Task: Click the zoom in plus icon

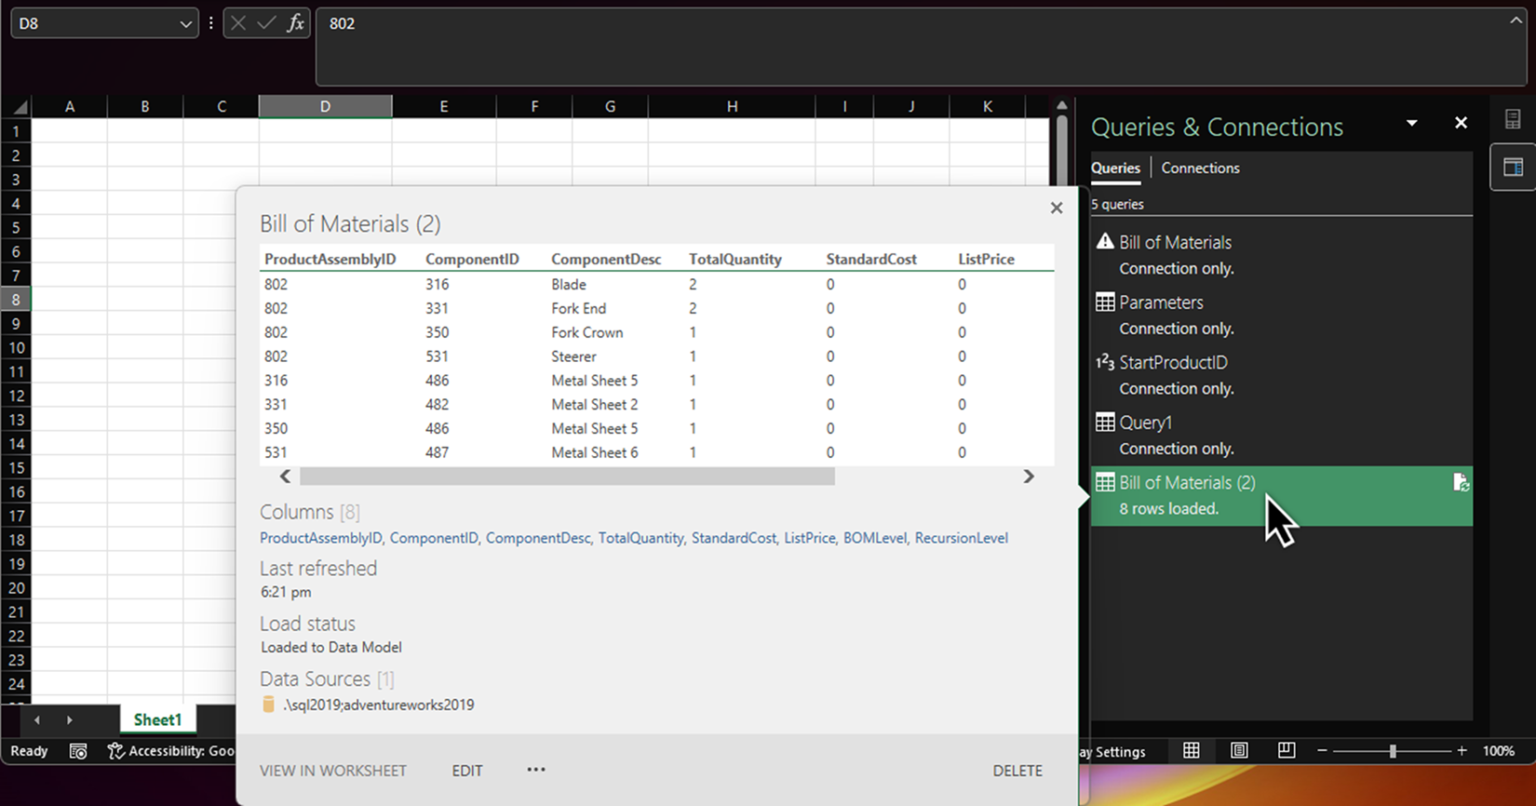Action: pos(1462,751)
